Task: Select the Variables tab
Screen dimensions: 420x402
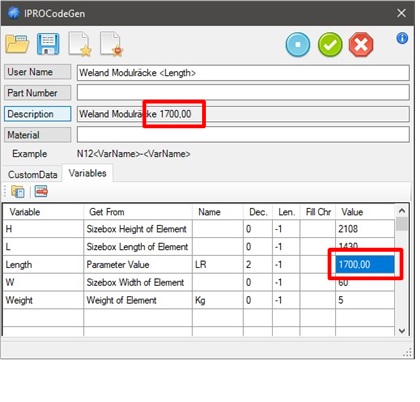Action: [87, 173]
